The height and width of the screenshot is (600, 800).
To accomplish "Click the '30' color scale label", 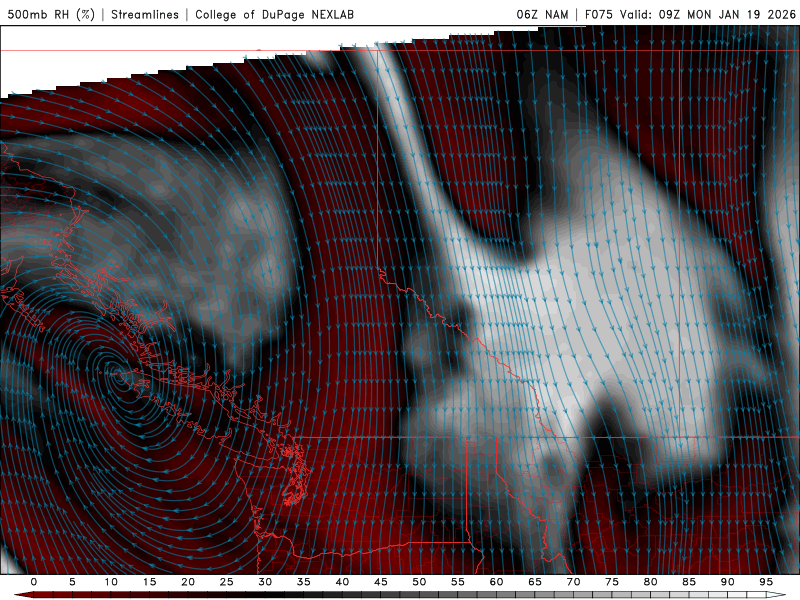I will coord(265,582).
